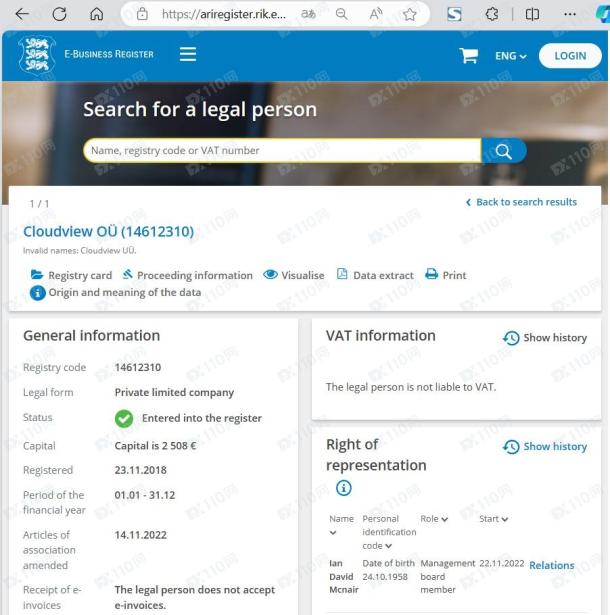
Task: Open the browser home page icon
Action: coord(97,14)
